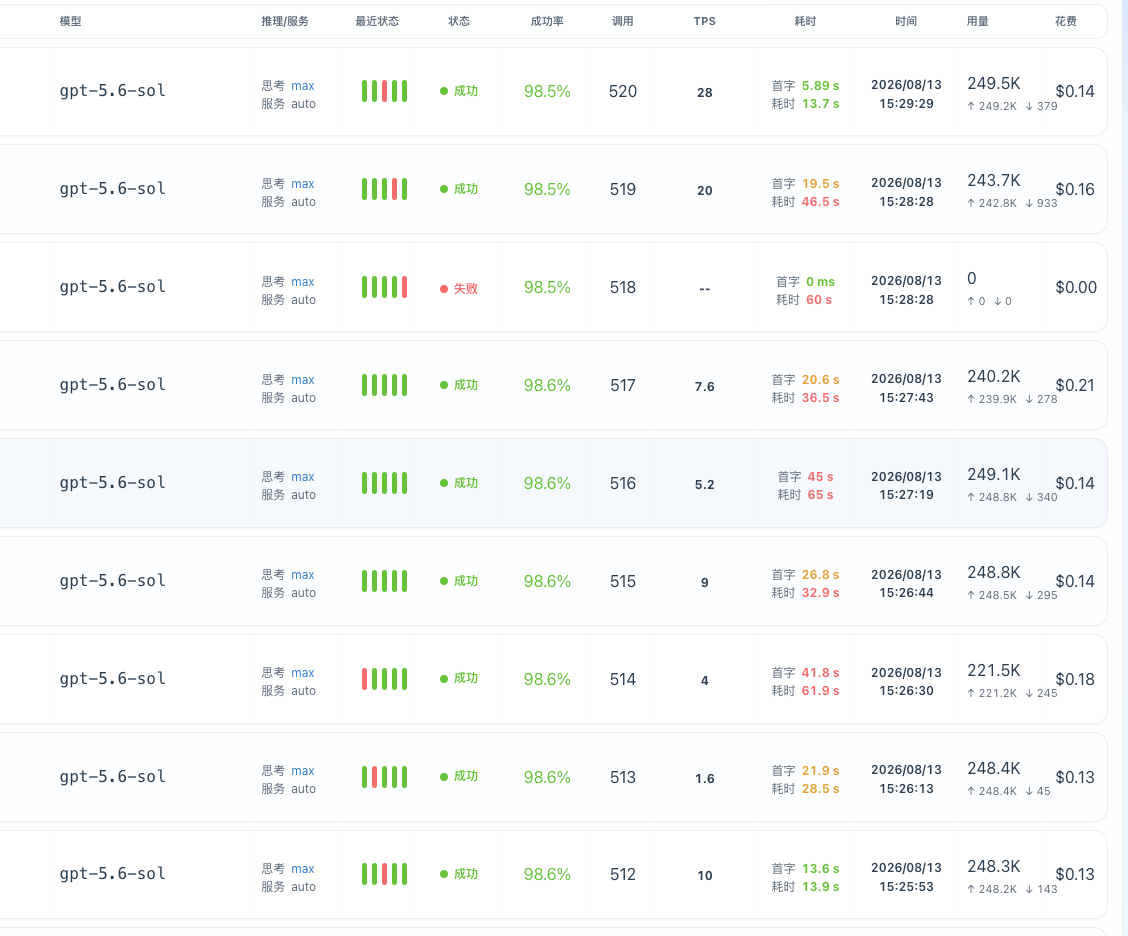This screenshot has width=1128, height=936.
Task: Select the highlighted row with 516 calls
Action: coord(552,483)
